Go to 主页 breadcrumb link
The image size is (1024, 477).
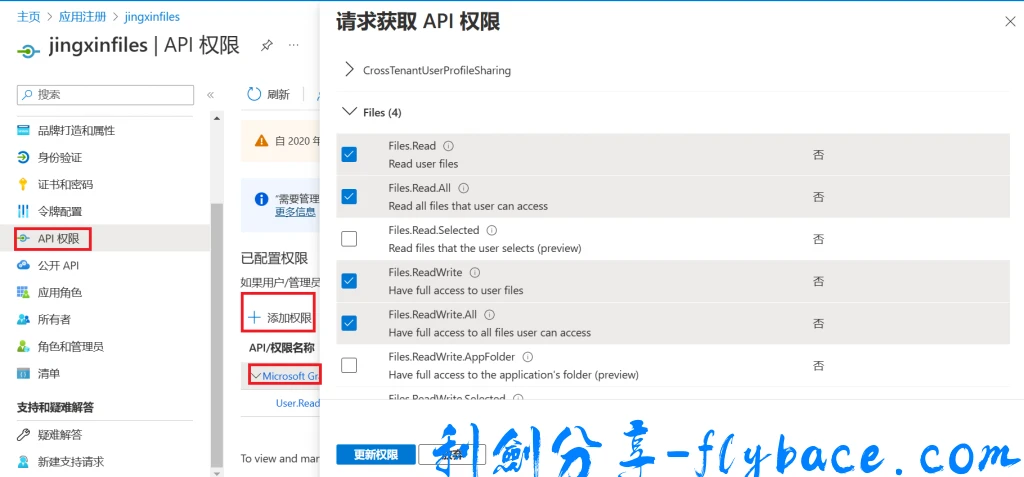(x=27, y=16)
